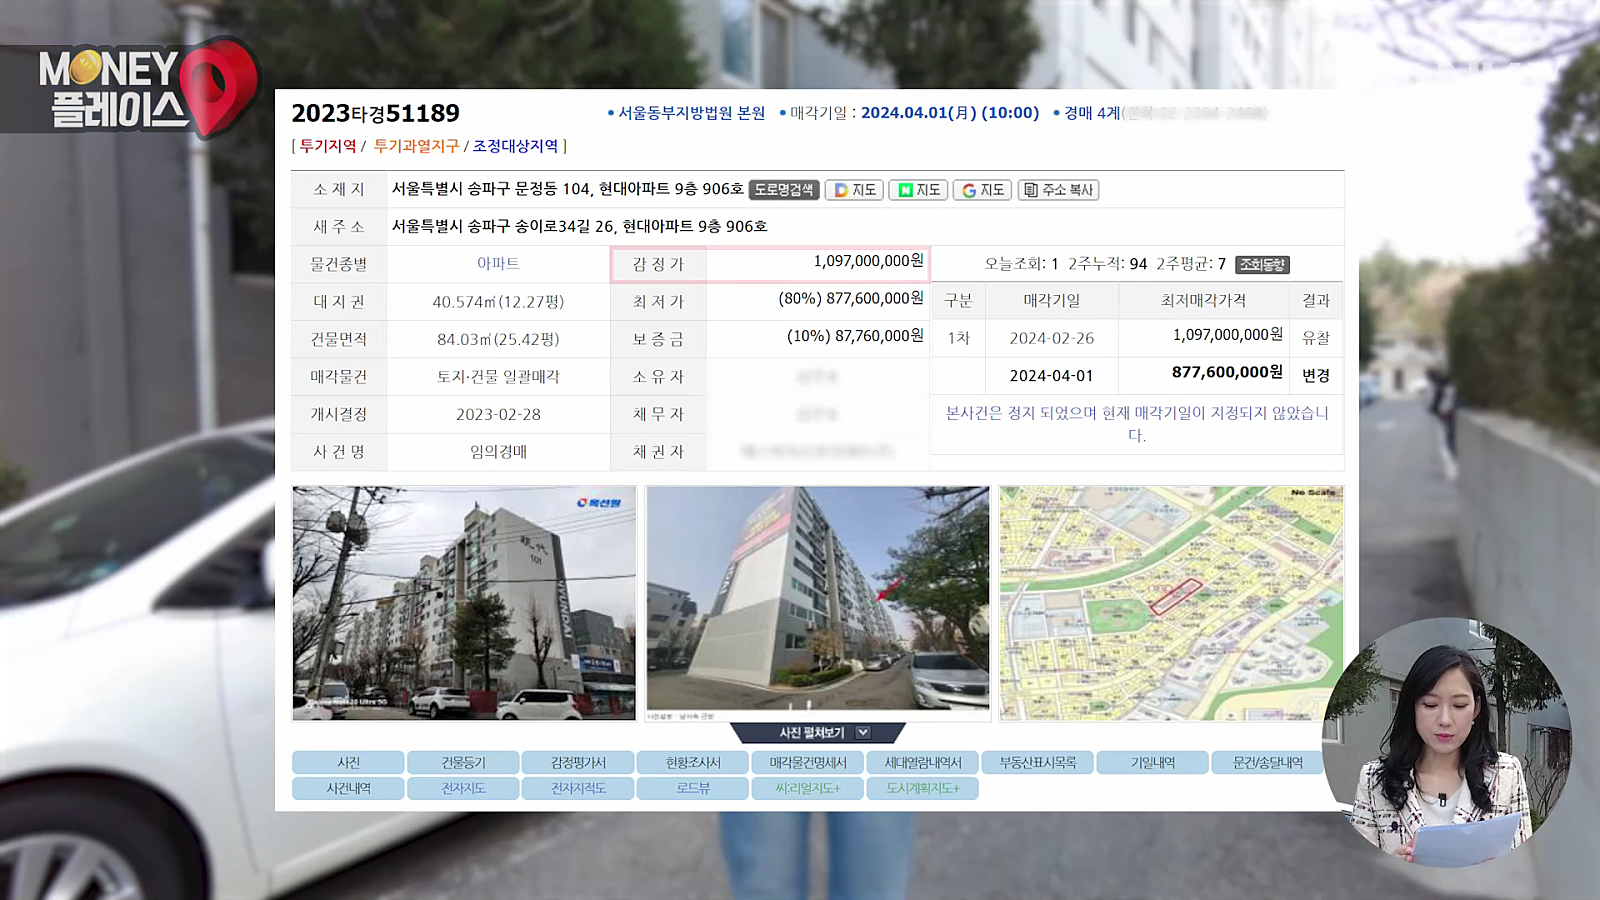This screenshot has height=900, width=1600.
Task: Click the 투기지역 link
Action: point(328,146)
